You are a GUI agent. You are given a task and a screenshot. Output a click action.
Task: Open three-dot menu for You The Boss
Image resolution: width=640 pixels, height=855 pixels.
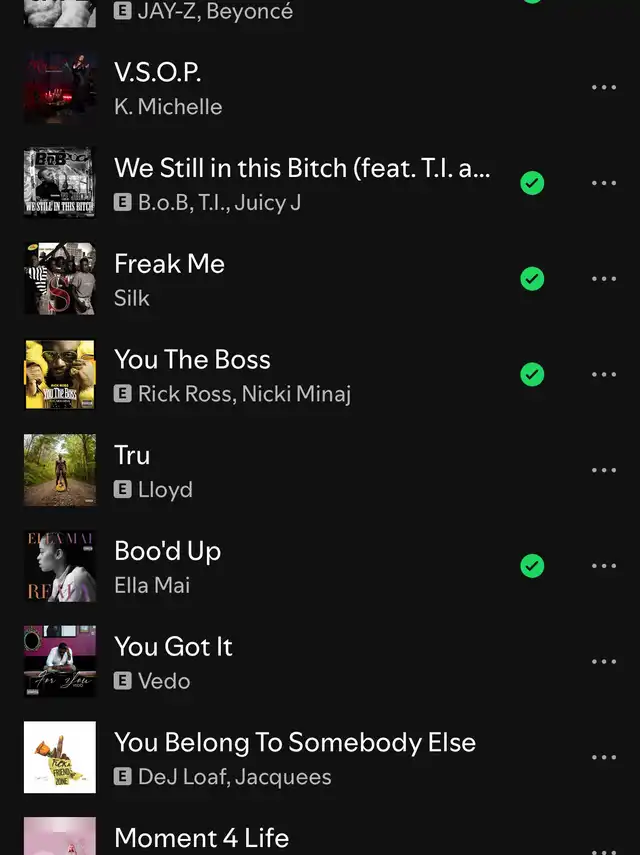tap(603, 374)
